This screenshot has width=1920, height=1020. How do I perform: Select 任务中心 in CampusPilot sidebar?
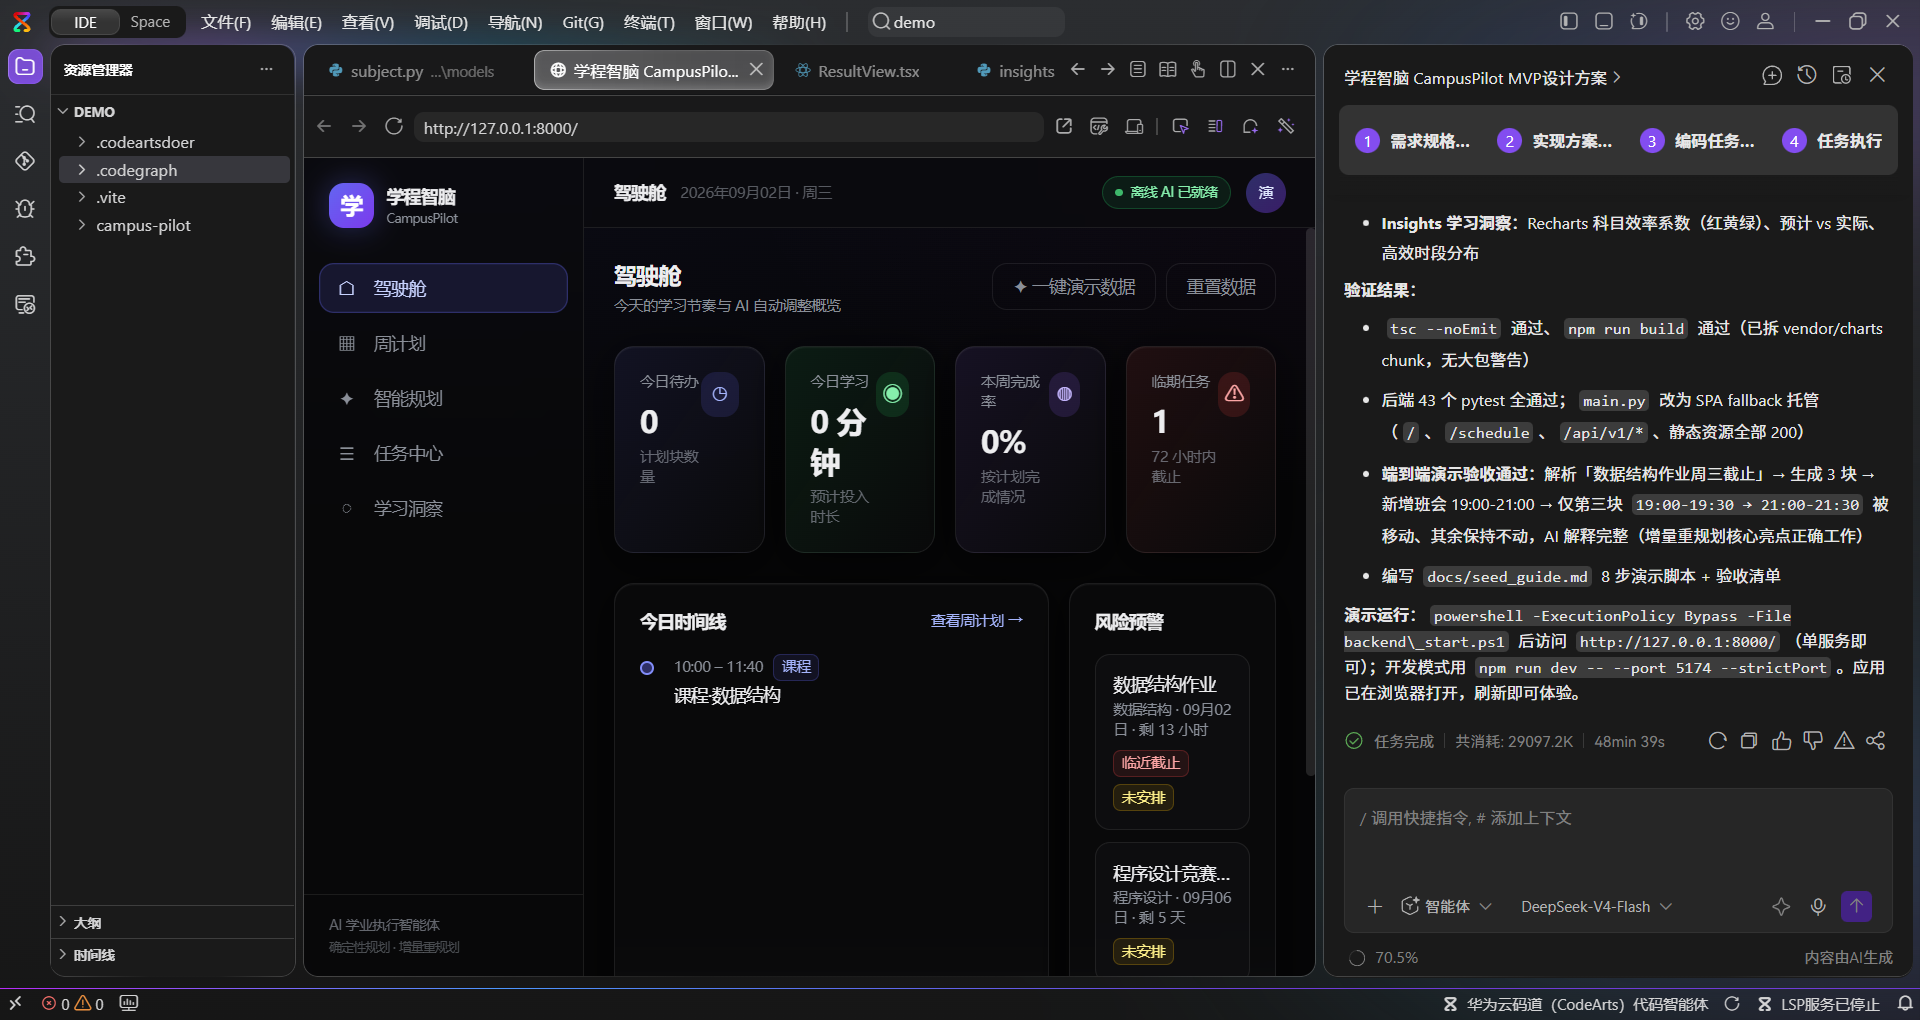[x=443, y=453]
